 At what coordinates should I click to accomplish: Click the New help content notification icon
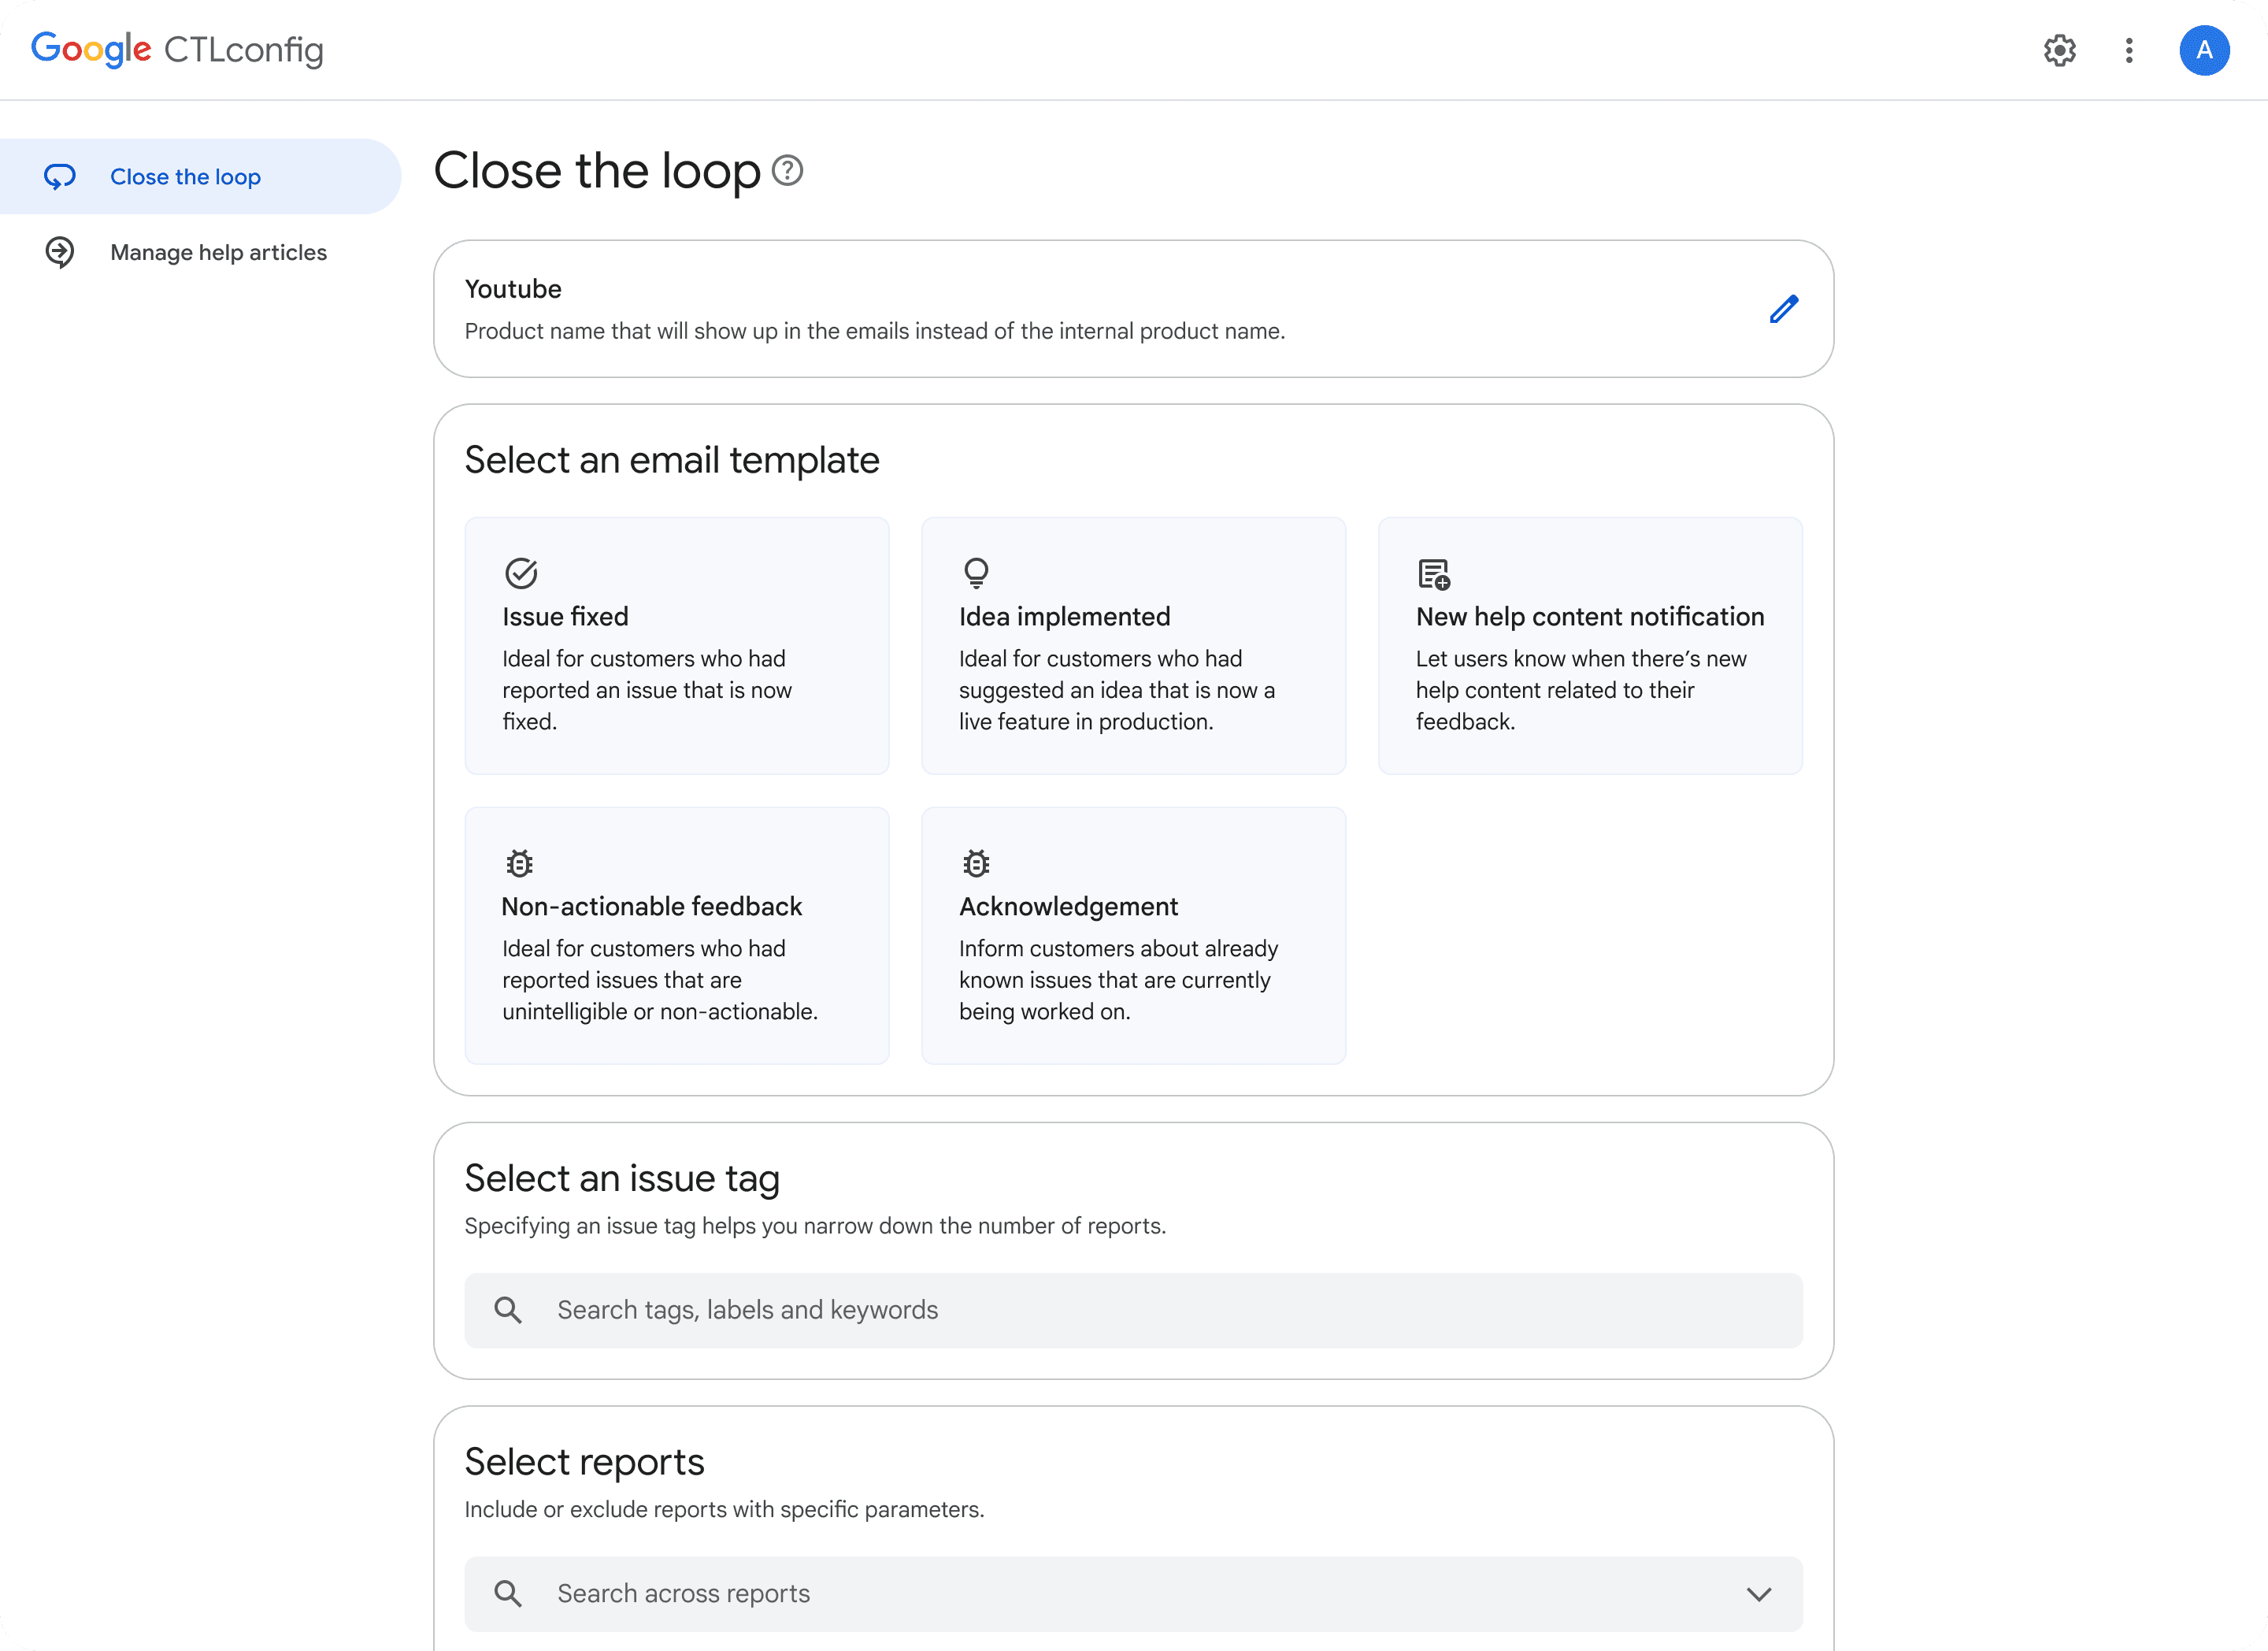point(1434,574)
